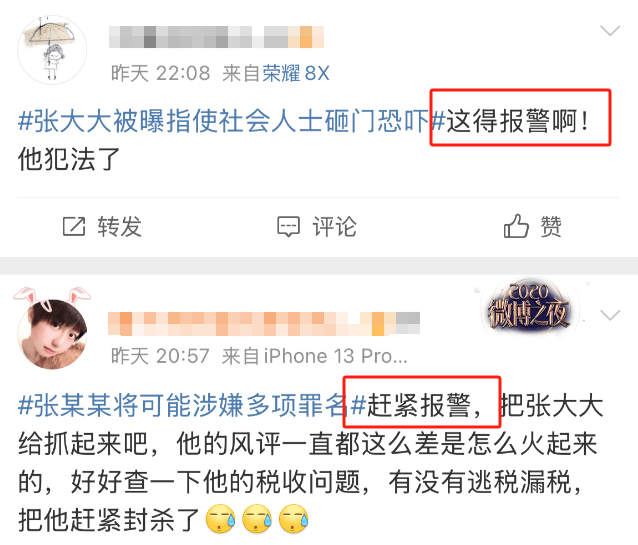
Task: Open first user's umbrella avatar
Action: [52, 50]
